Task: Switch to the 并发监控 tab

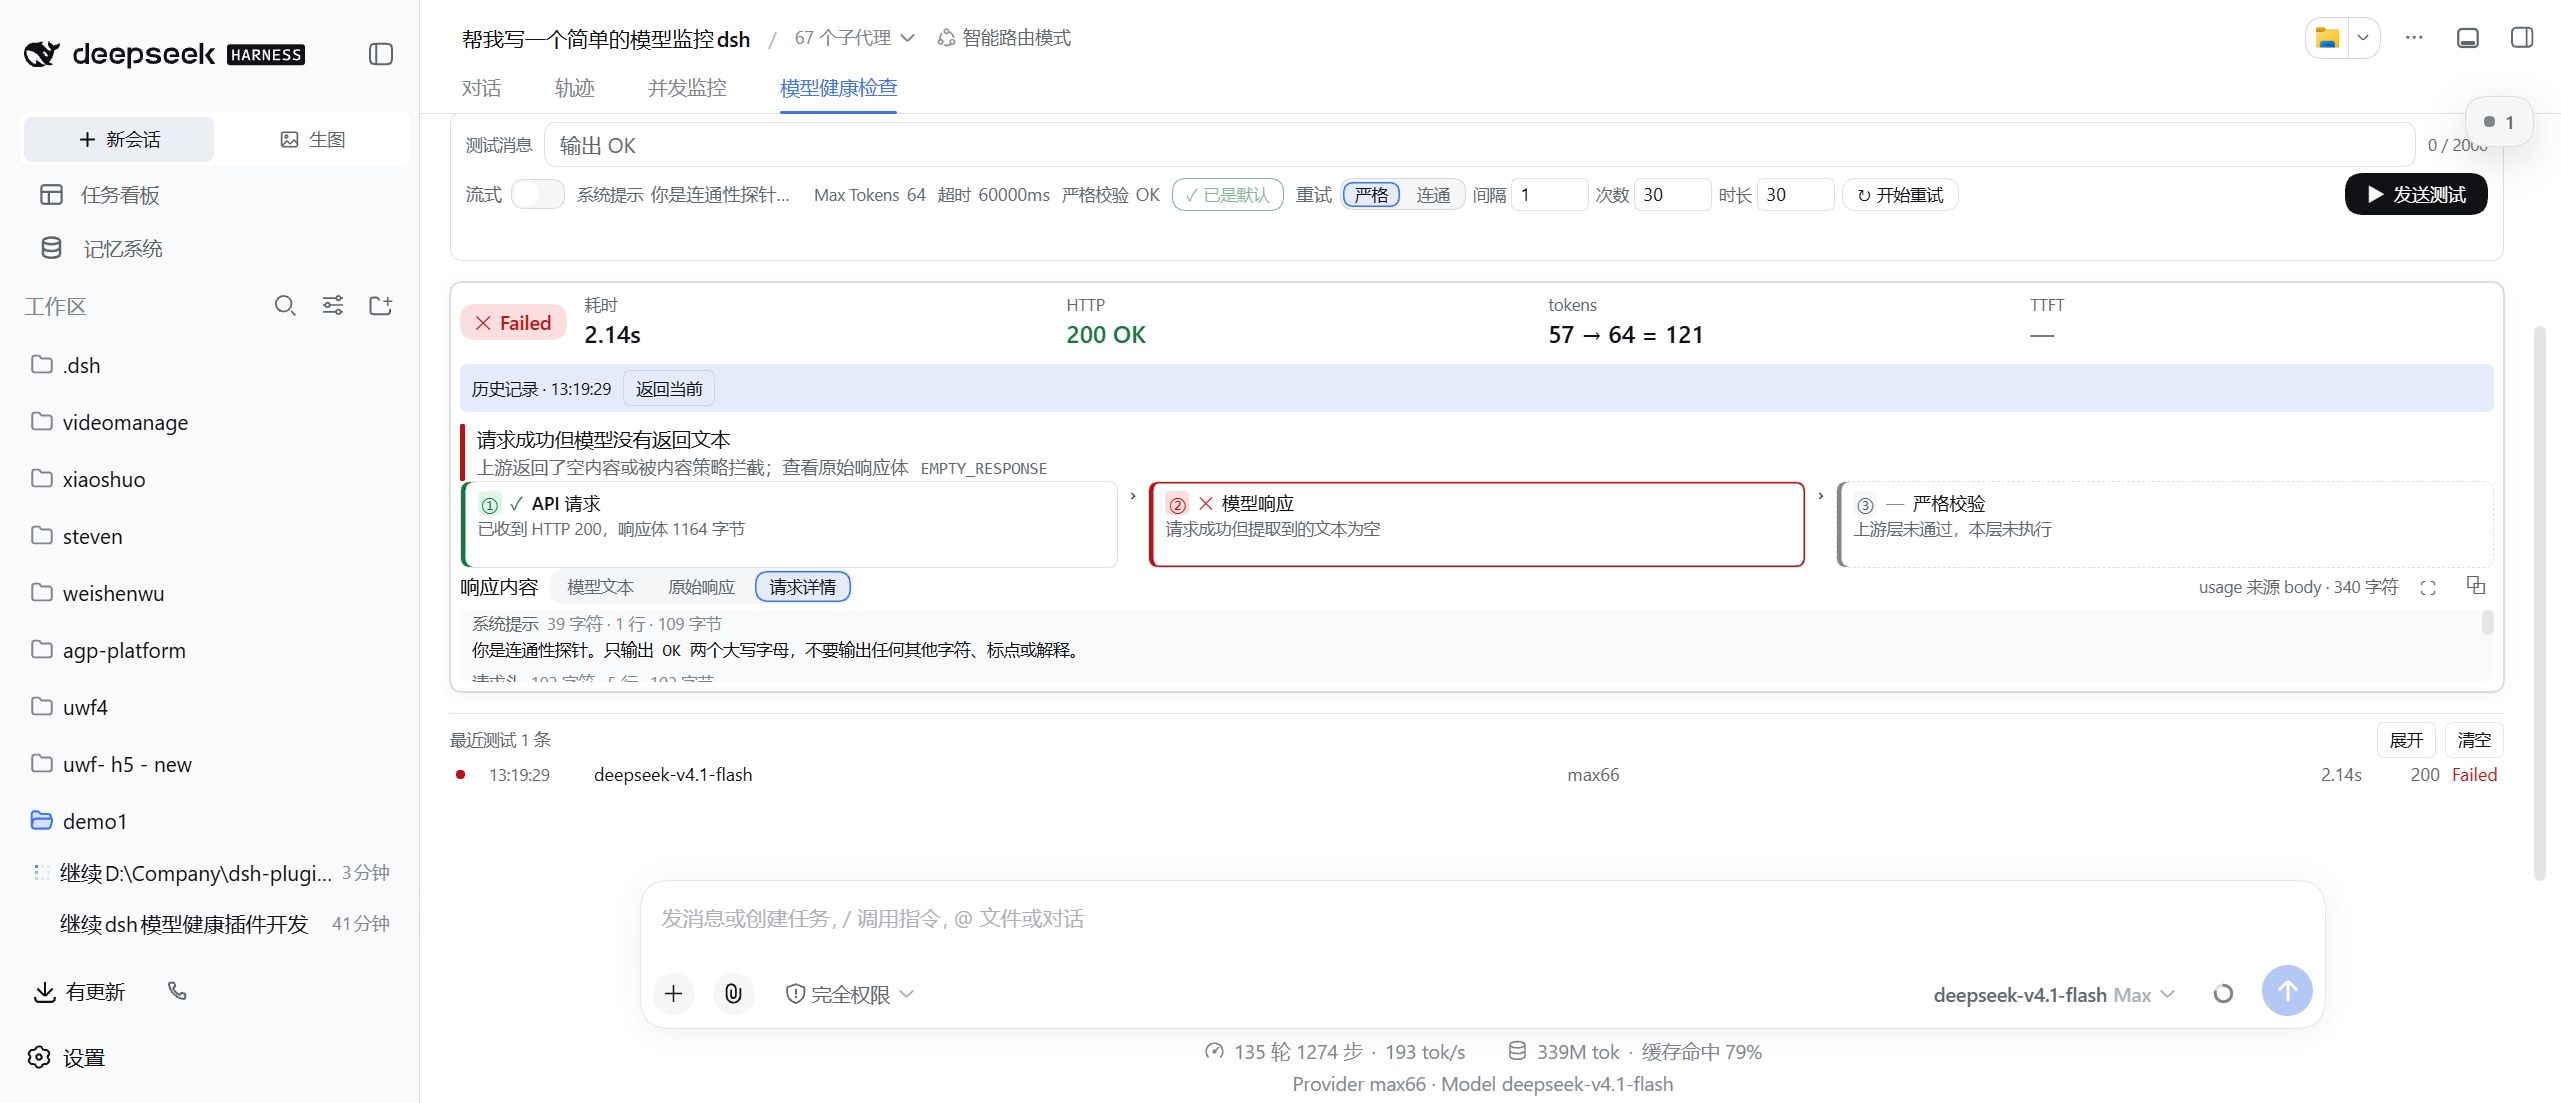Action: 687,88
